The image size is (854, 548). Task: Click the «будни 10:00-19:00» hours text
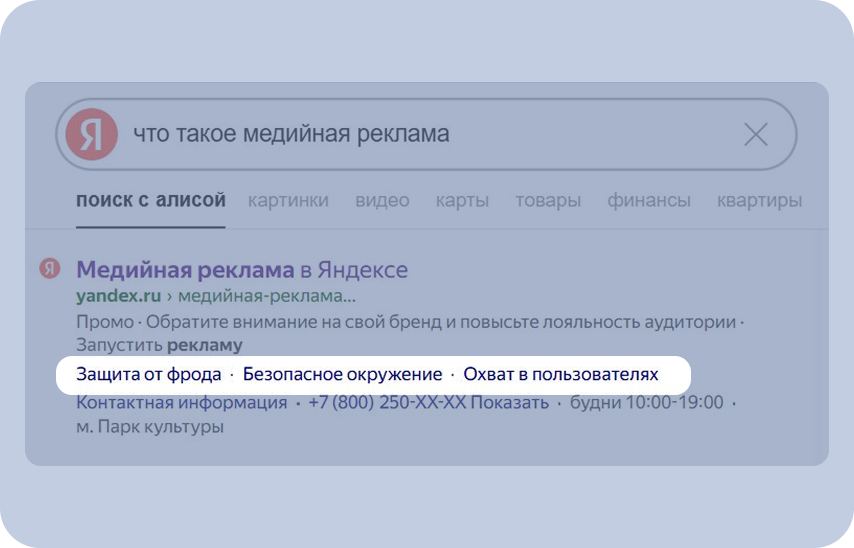646,403
